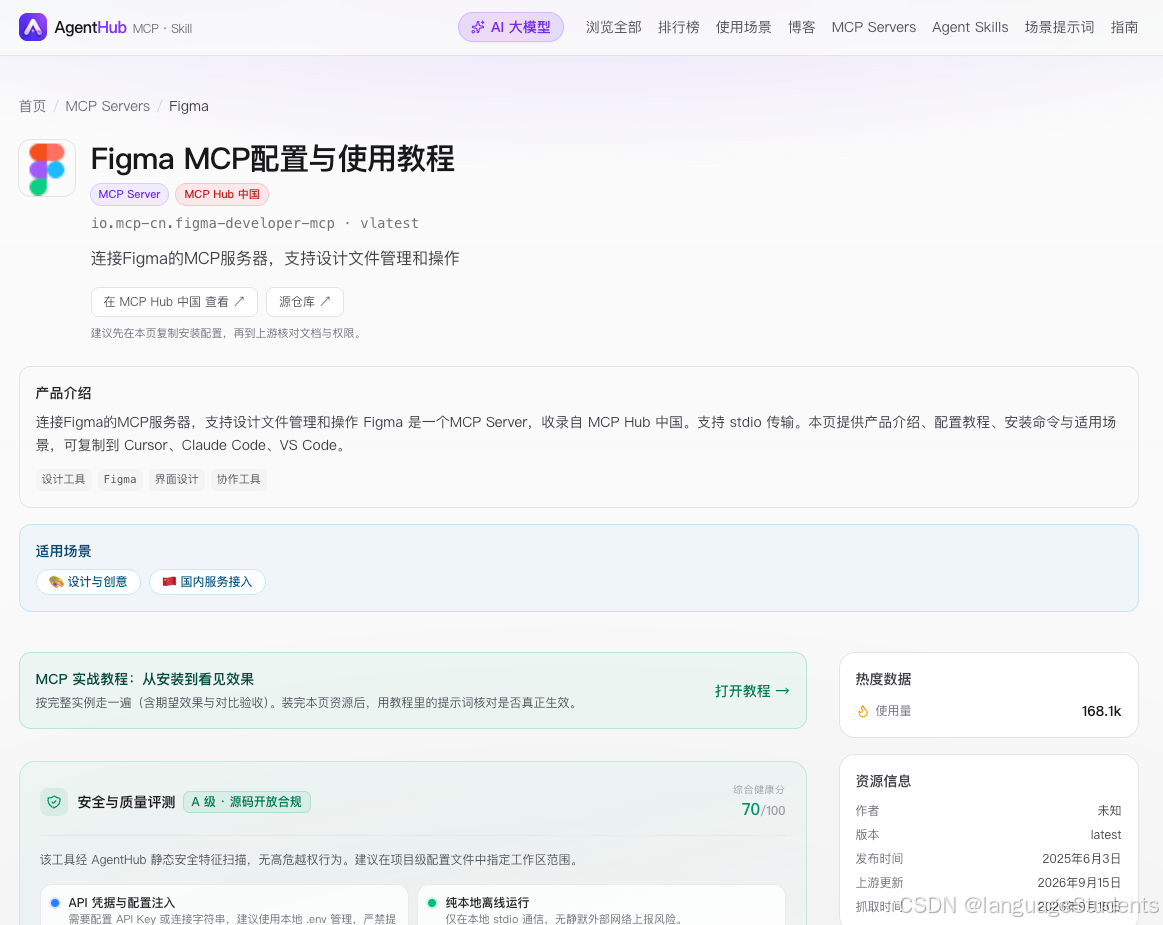The height and width of the screenshot is (925, 1163).
Task: Click the AgentHub purple logo icon
Action: [x=33, y=27]
